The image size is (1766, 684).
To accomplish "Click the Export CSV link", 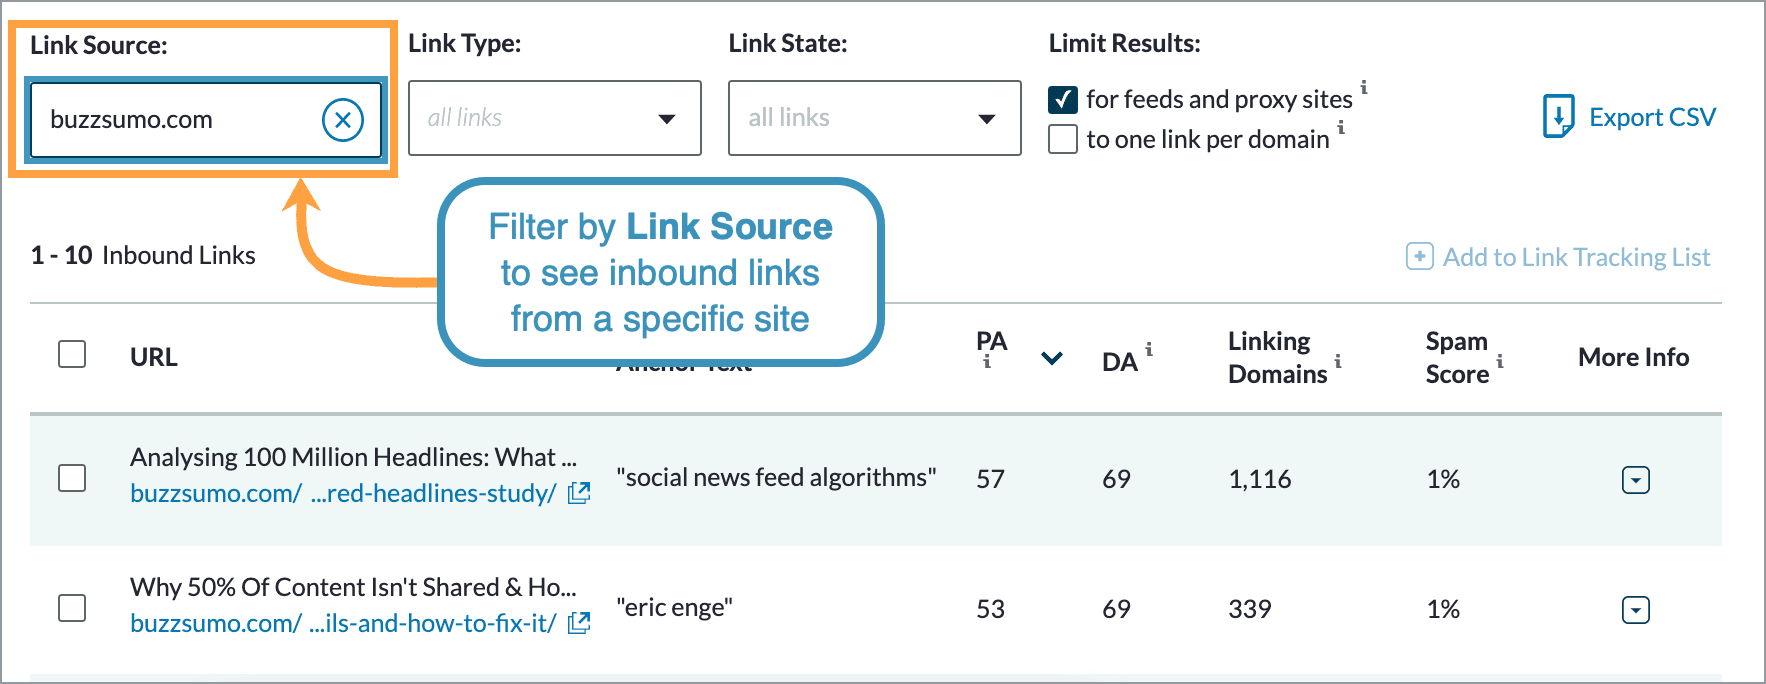I will tap(1652, 116).
